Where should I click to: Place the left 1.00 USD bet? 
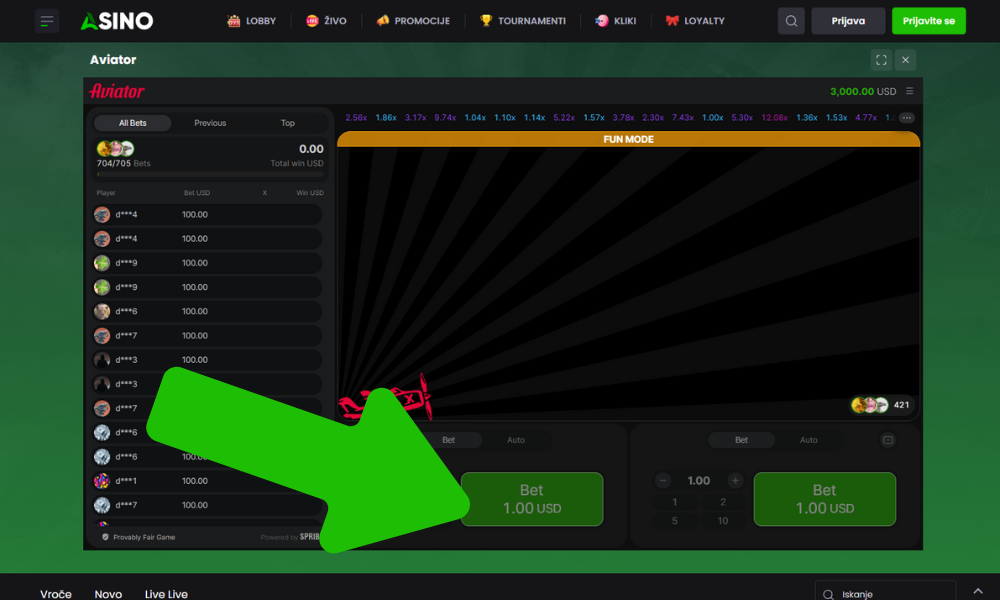click(532, 499)
